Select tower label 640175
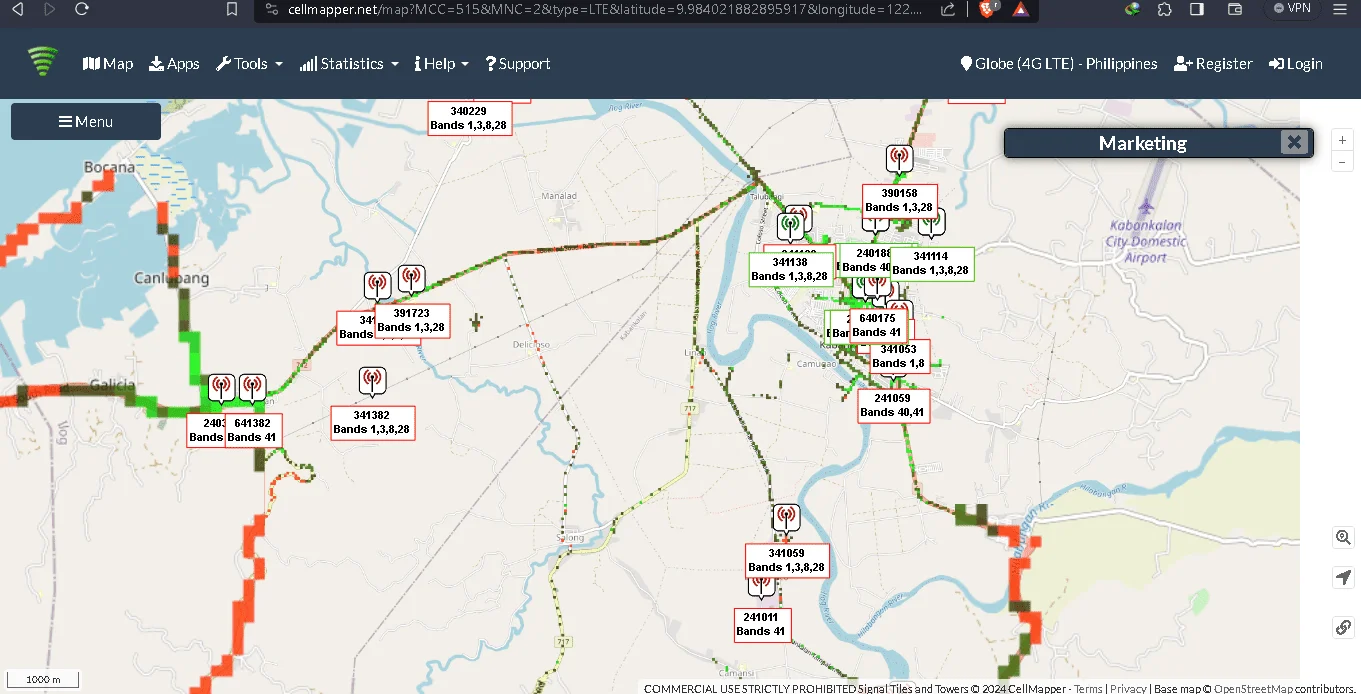Viewport: 1361px width, 694px height. (877, 325)
